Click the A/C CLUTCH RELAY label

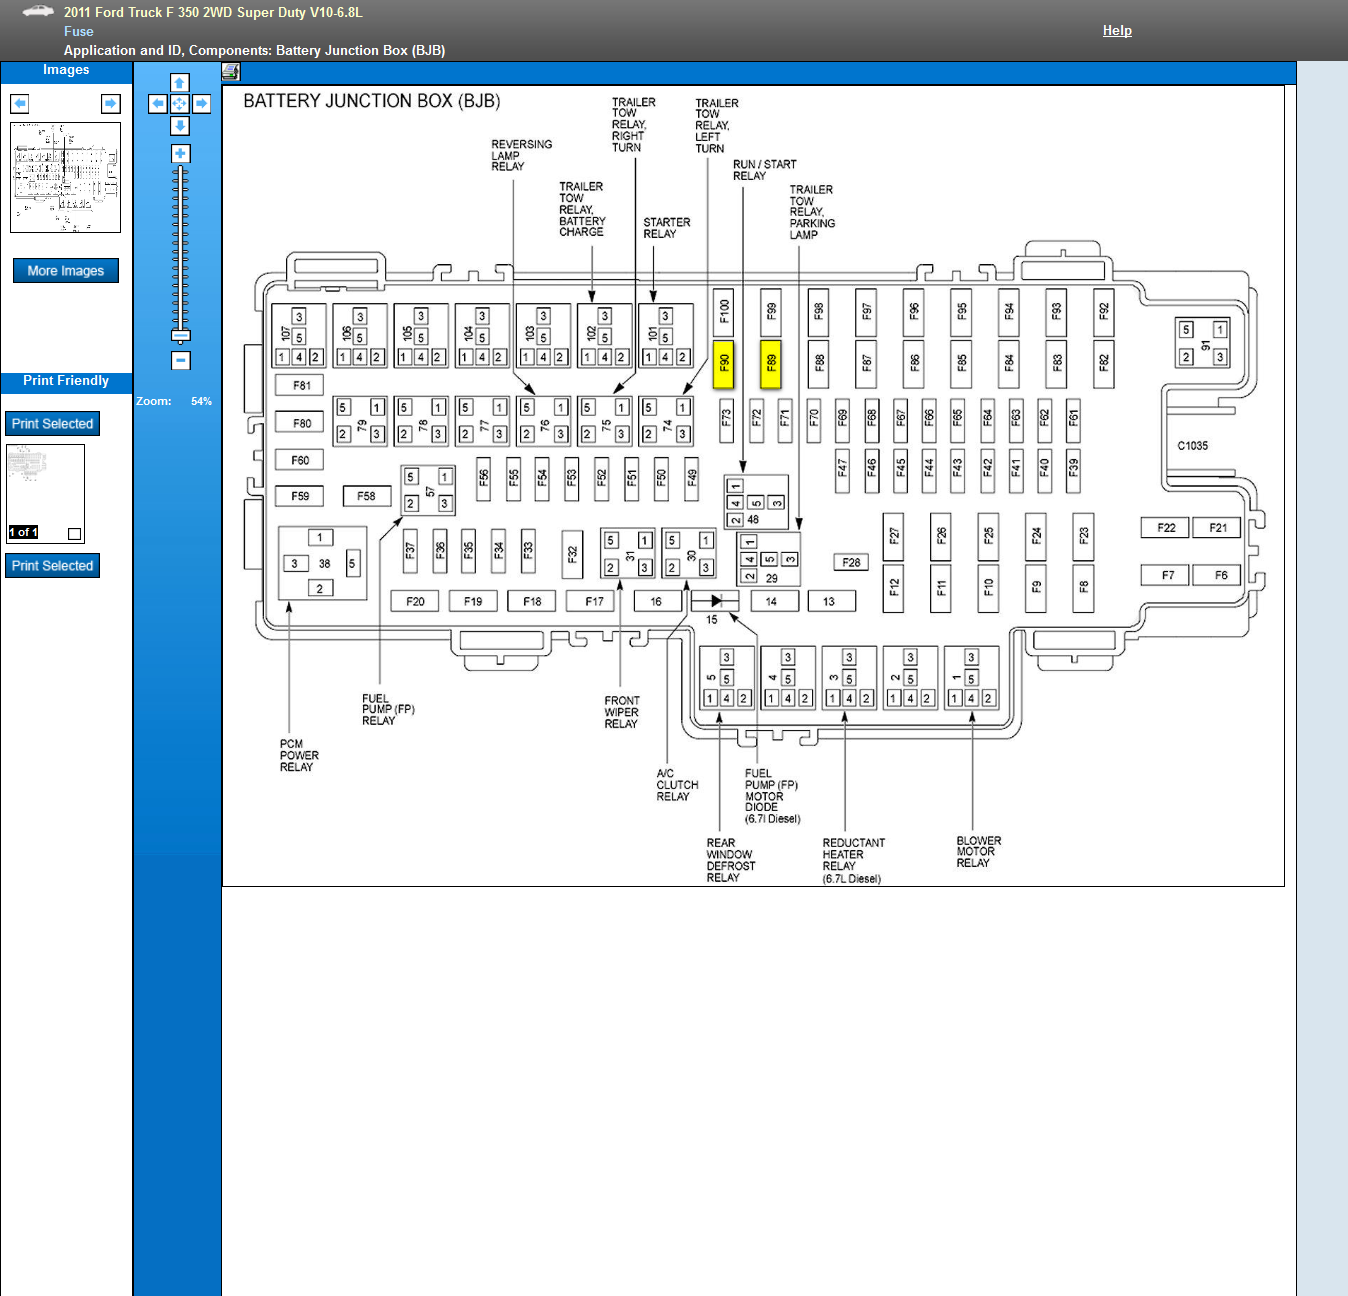point(677,785)
